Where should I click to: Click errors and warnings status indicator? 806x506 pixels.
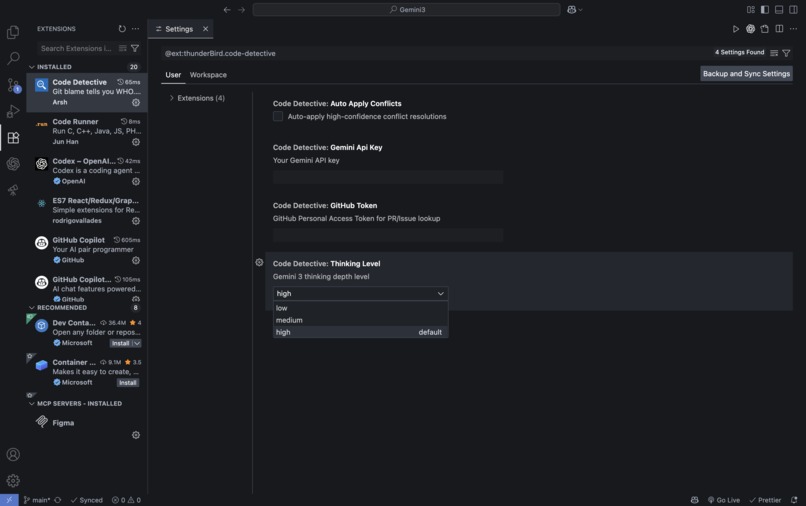[x=126, y=500]
